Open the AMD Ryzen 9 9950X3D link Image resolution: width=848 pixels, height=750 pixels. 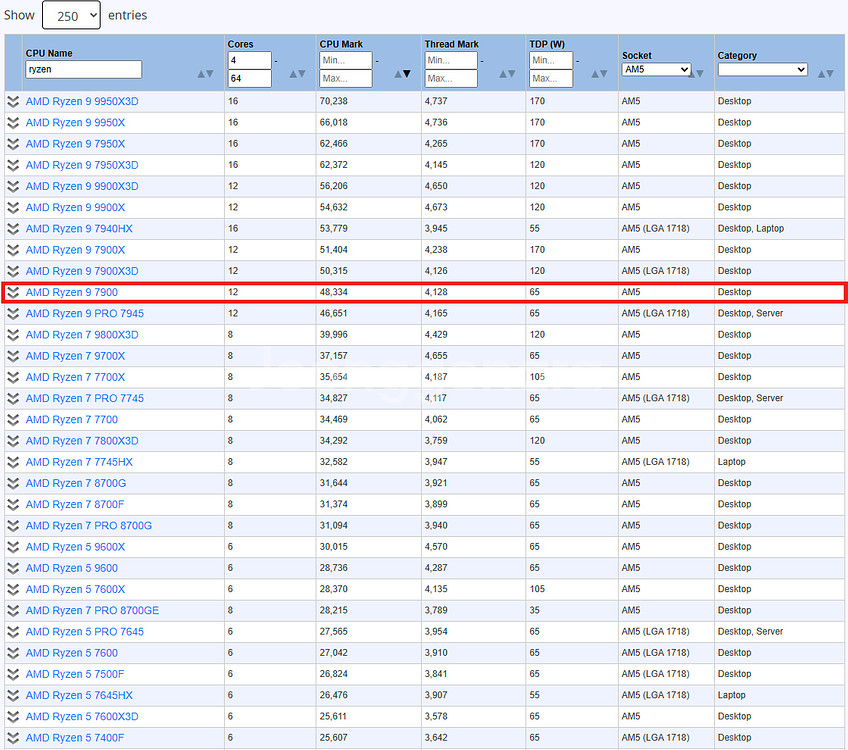click(x=82, y=102)
